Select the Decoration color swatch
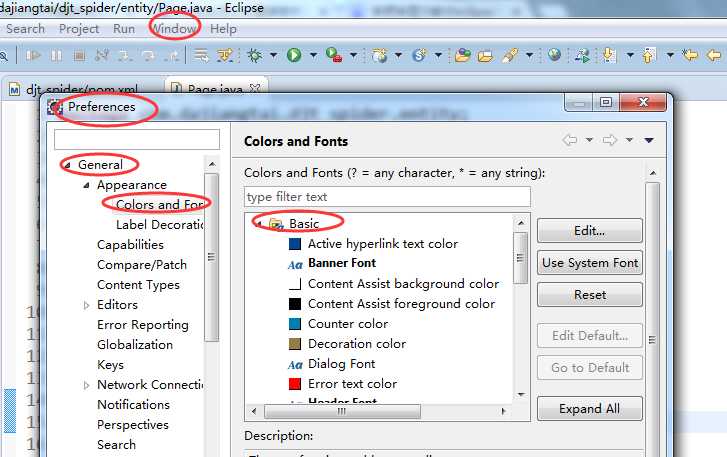Image resolution: width=727 pixels, height=457 pixels. 295,344
